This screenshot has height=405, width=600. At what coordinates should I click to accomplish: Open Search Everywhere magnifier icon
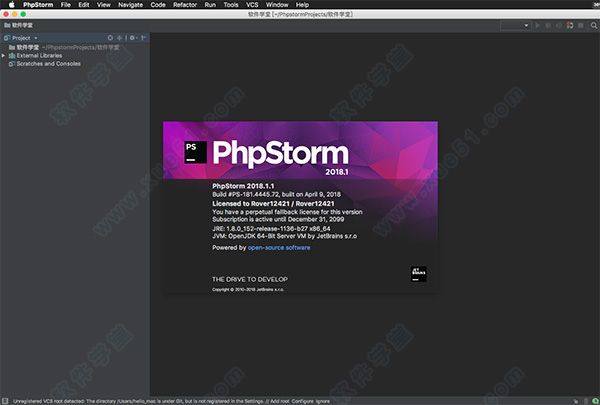(x=594, y=25)
